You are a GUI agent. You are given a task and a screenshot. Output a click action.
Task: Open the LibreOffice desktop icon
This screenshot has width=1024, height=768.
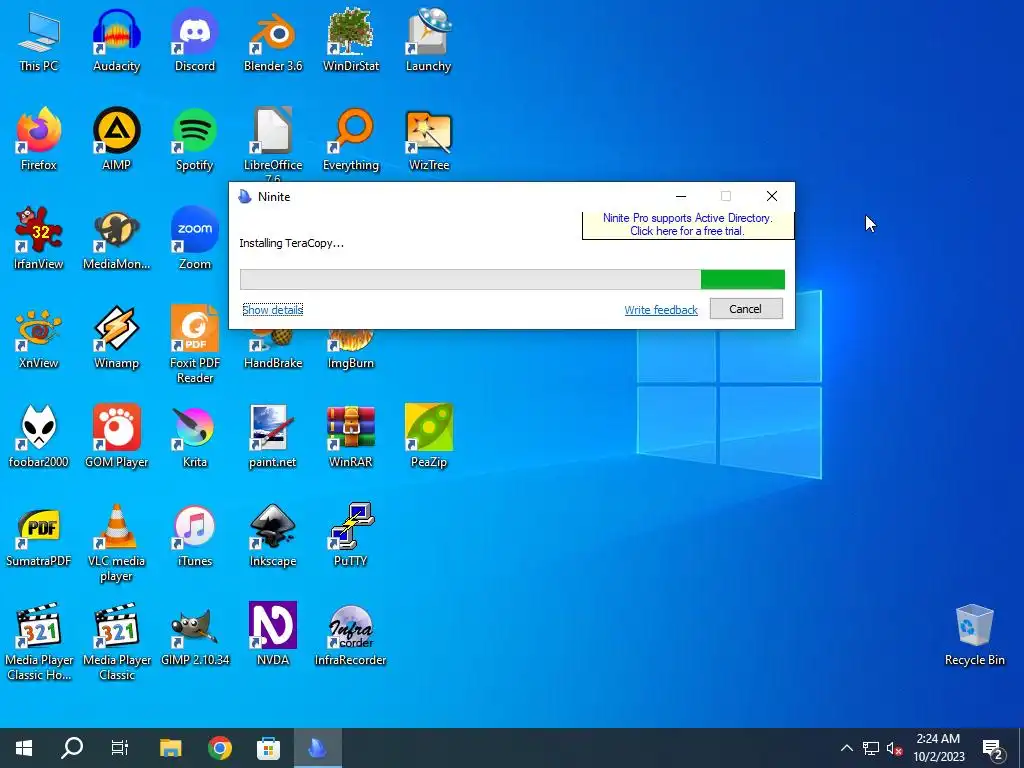point(273,144)
